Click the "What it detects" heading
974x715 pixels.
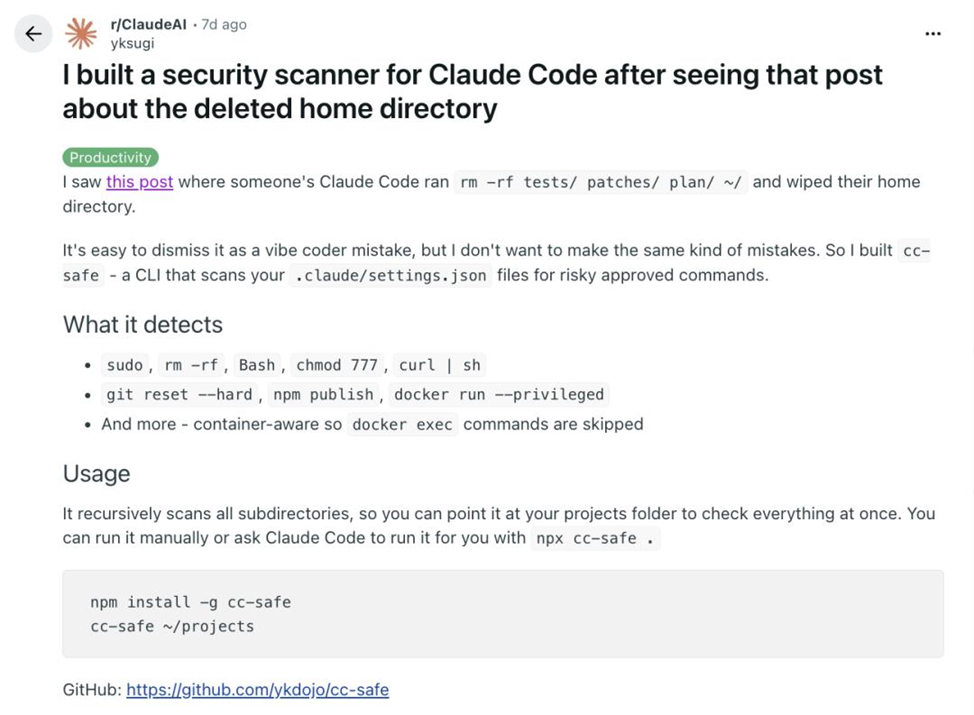click(x=142, y=325)
